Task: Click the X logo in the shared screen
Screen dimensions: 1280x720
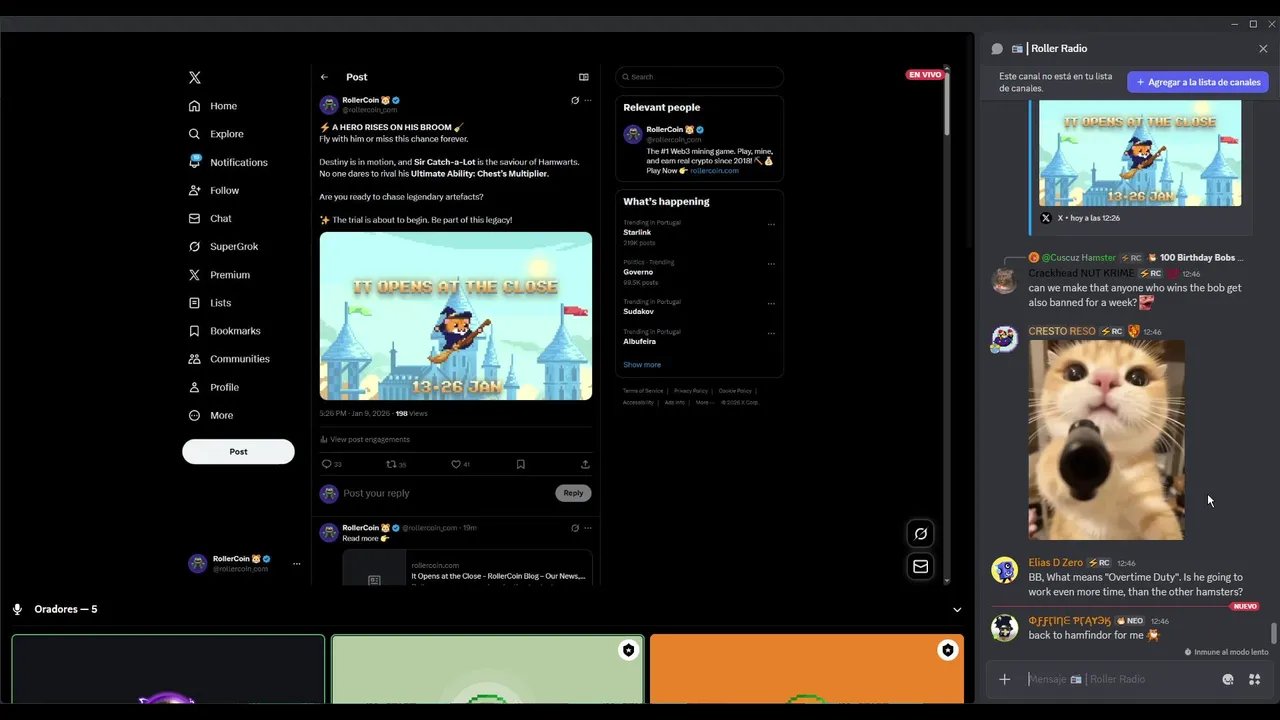Action: [195, 77]
